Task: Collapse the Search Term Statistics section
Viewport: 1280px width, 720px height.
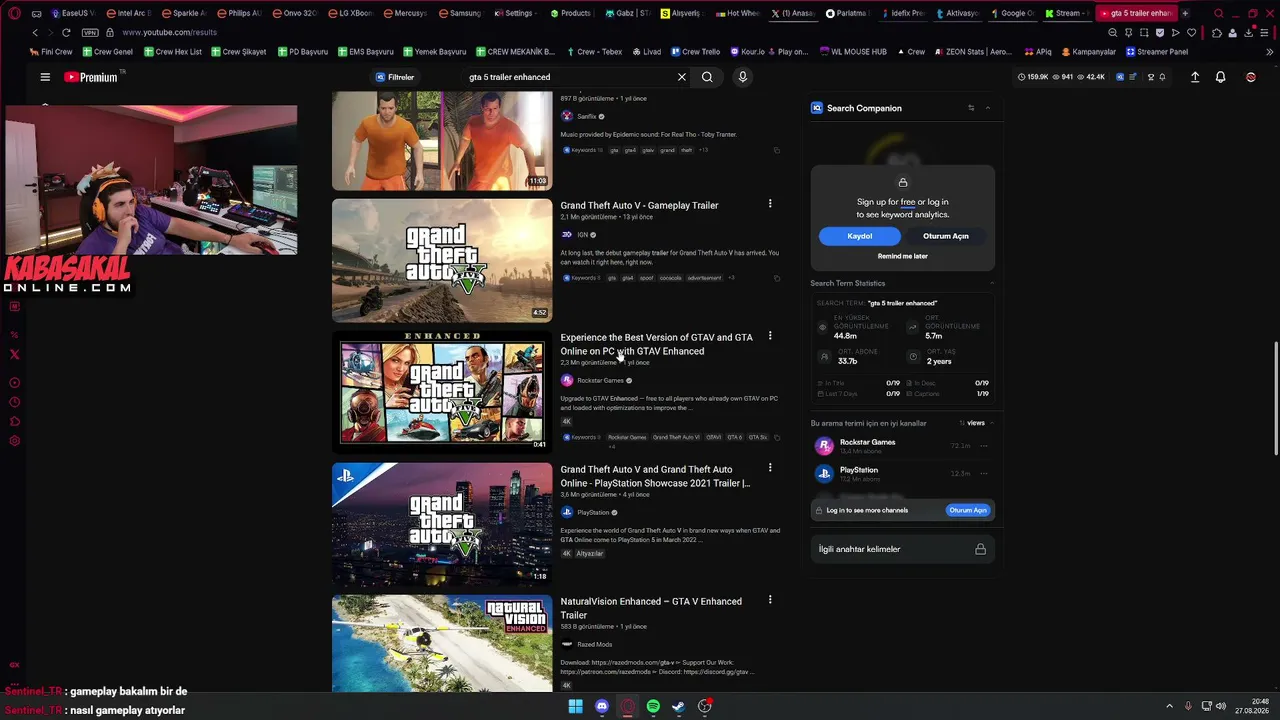Action: pyautogui.click(x=992, y=284)
